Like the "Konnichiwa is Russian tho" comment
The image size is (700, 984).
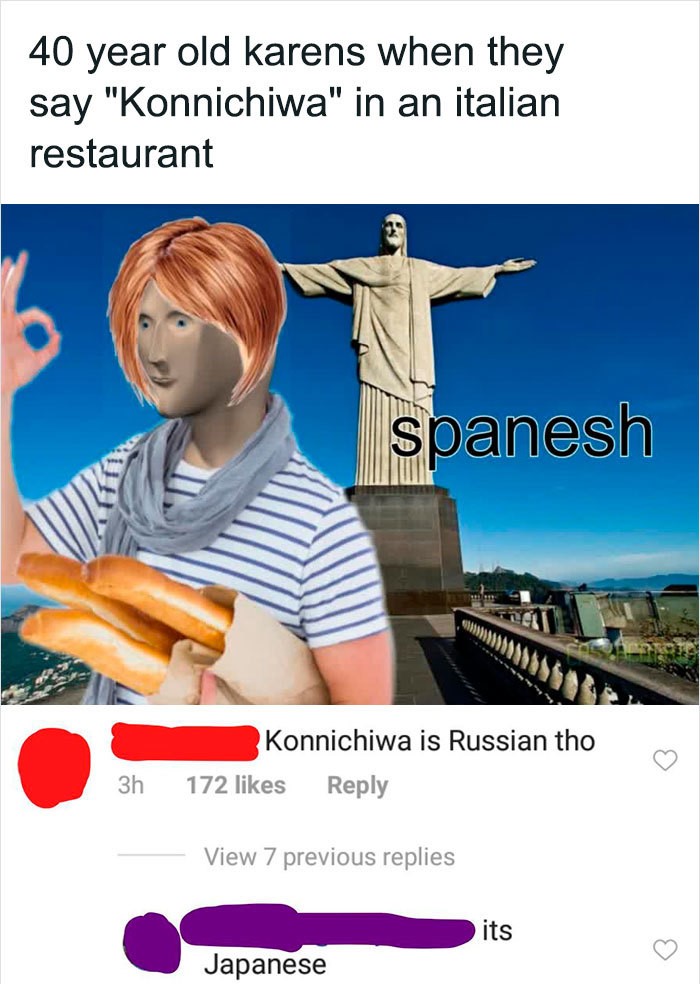click(665, 760)
